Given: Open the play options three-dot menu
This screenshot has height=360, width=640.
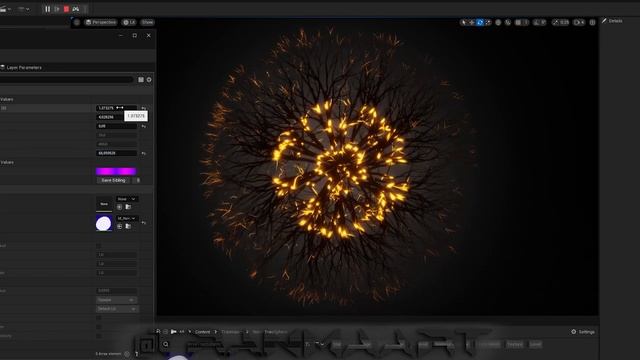Looking at the screenshot, I should point(85,9).
